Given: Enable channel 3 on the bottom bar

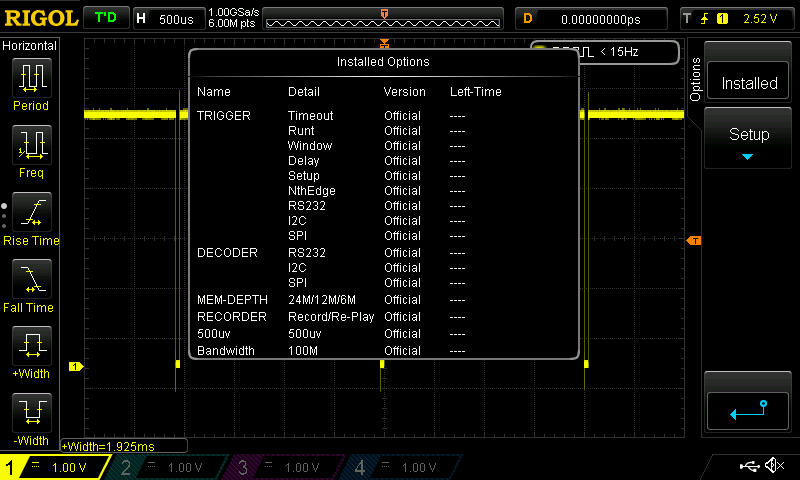Looking at the screenshot, I should [284, 467].
